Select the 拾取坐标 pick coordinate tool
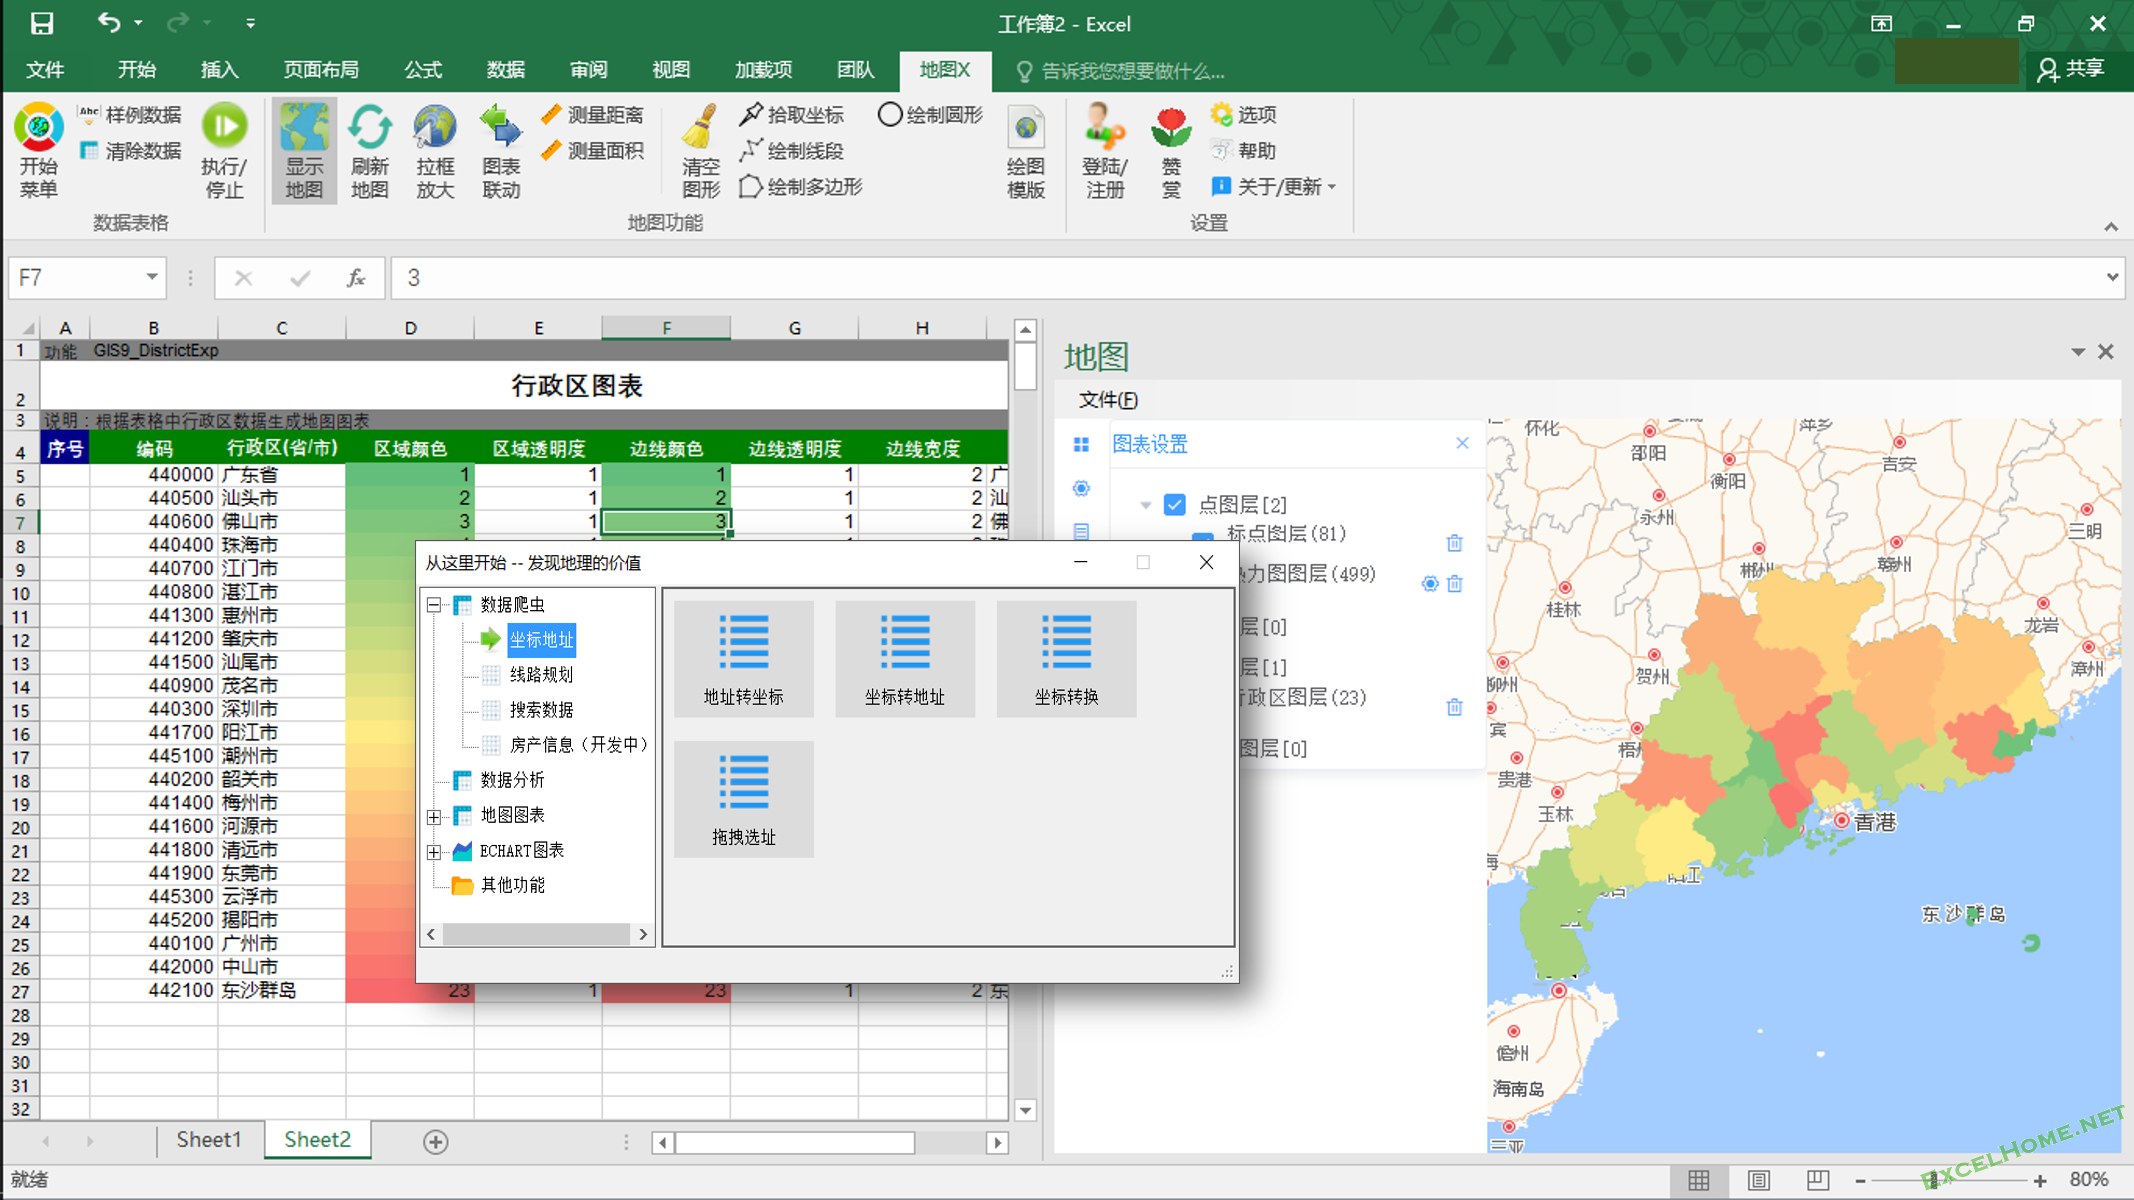 click(x=792, y=115)
